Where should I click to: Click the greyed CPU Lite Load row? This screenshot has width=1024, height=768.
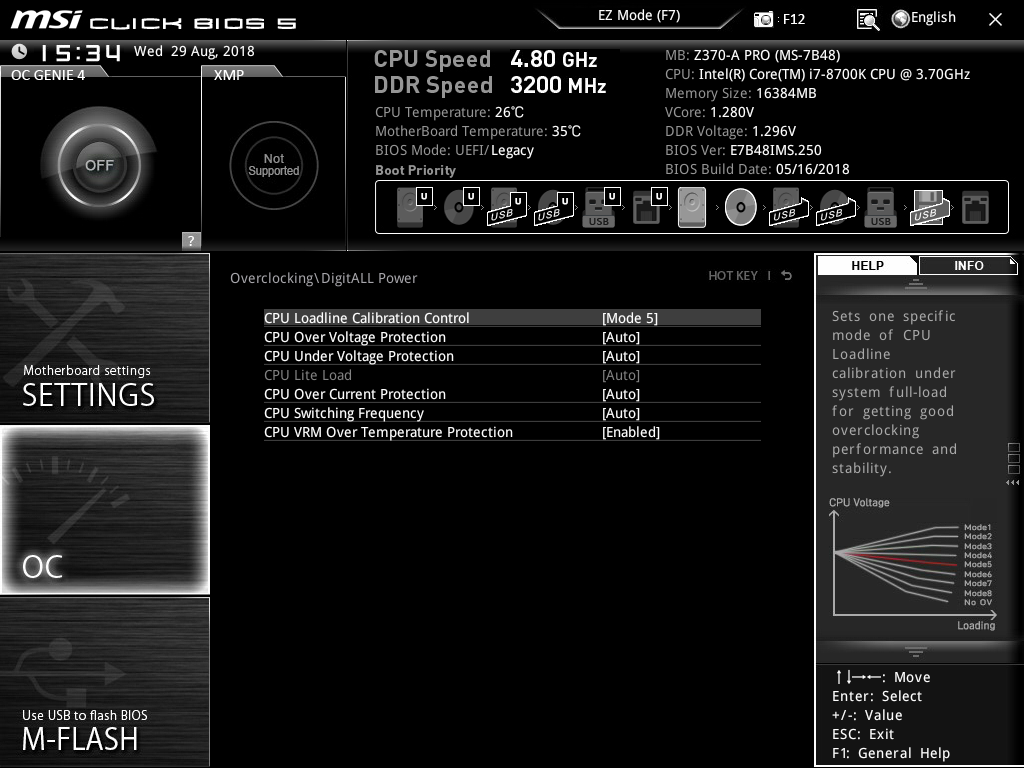[x=512, y=375]
